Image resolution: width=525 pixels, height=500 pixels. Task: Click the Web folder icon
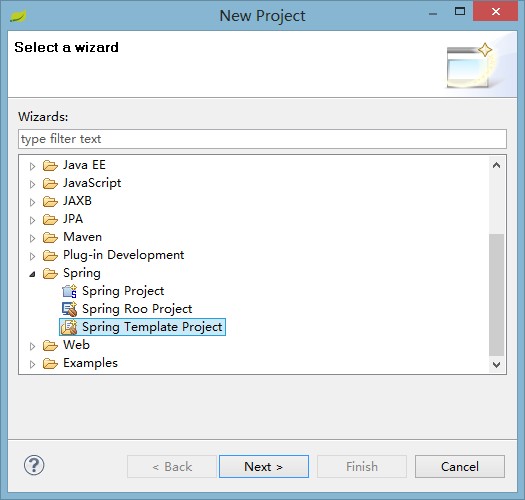(50, 346)
